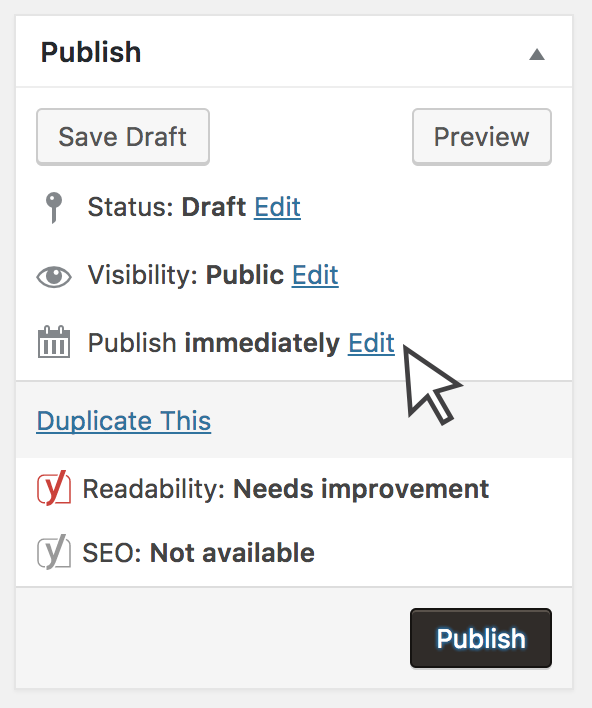
Task: Click the bold Needs improvement score
Action: coord(361,489)
